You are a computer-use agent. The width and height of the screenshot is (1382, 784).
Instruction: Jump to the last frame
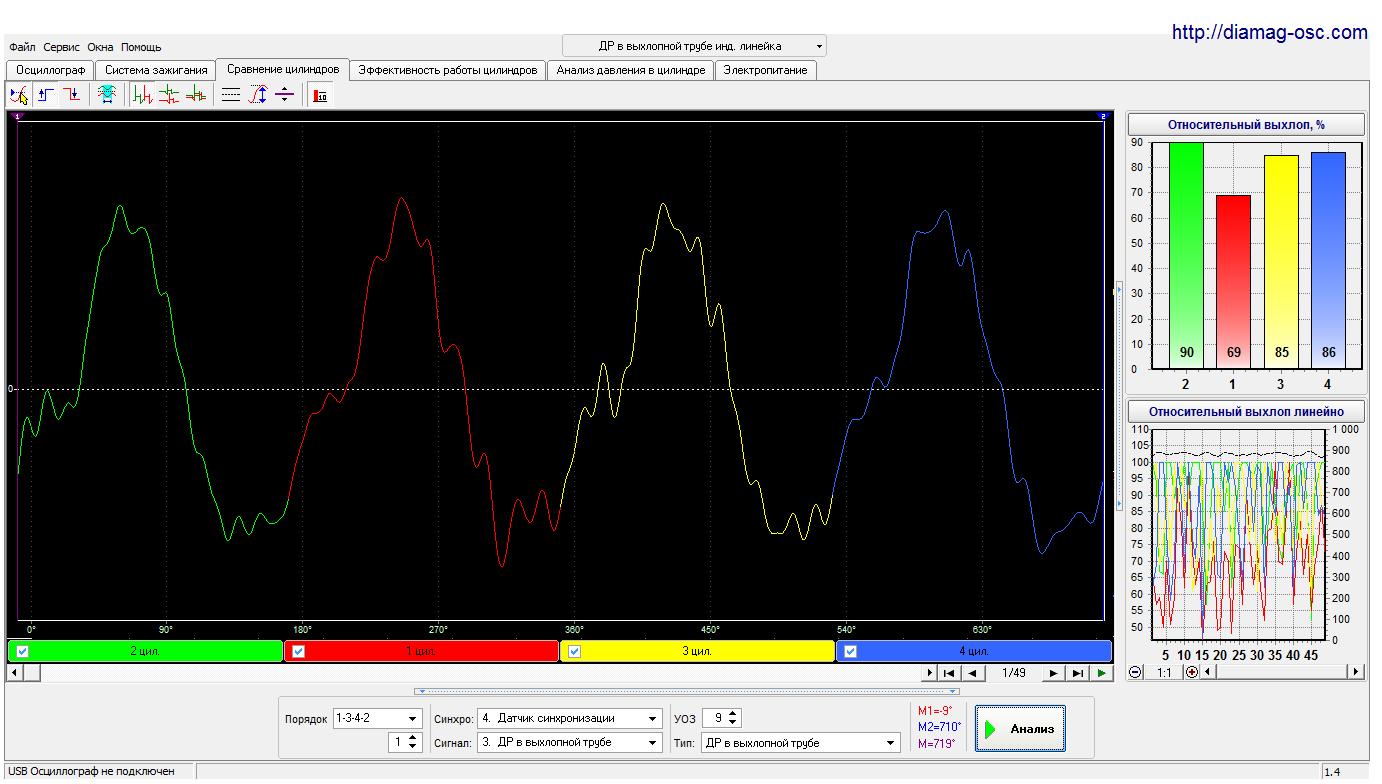coord(1078,673)
